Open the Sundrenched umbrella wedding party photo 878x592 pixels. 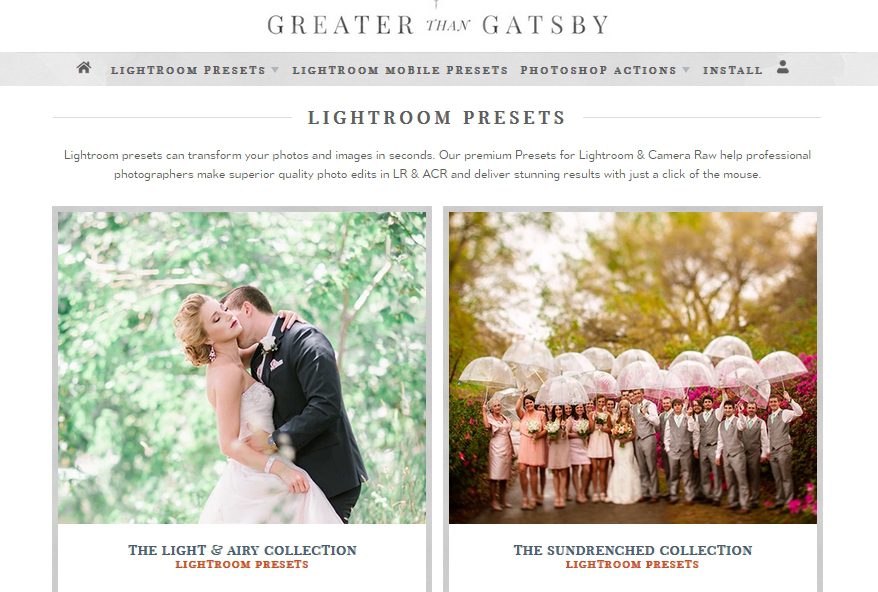pos(633,367)
